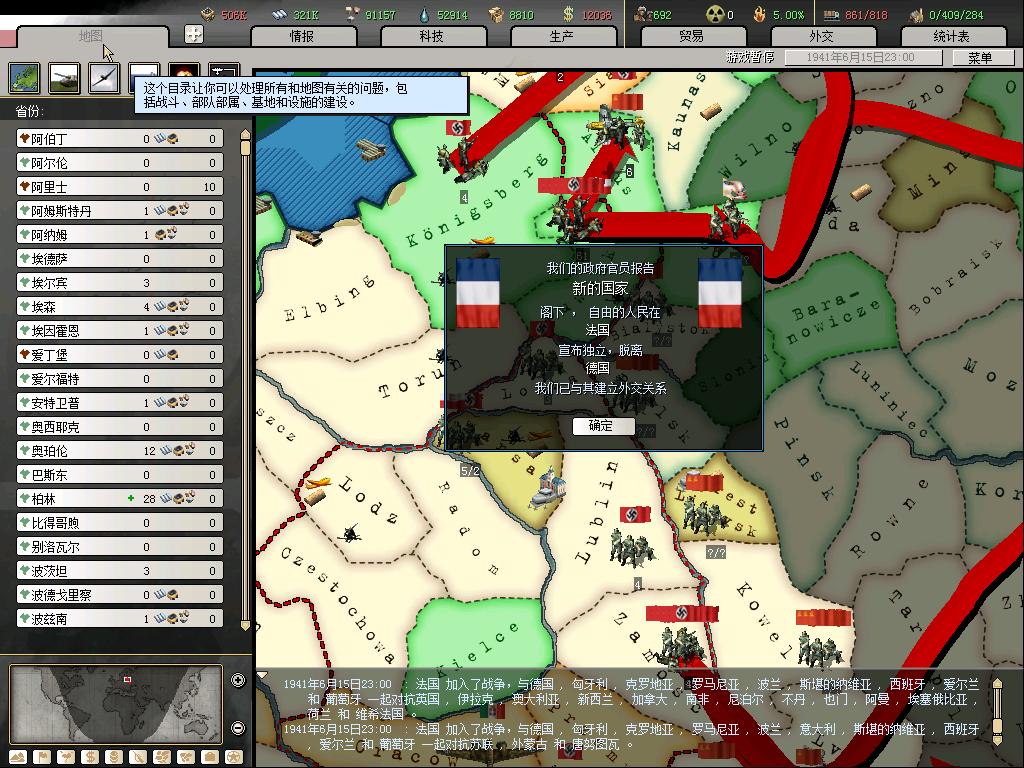
Task: Click the supplies crate icon (8810)
Action: (x=497, y=14)
